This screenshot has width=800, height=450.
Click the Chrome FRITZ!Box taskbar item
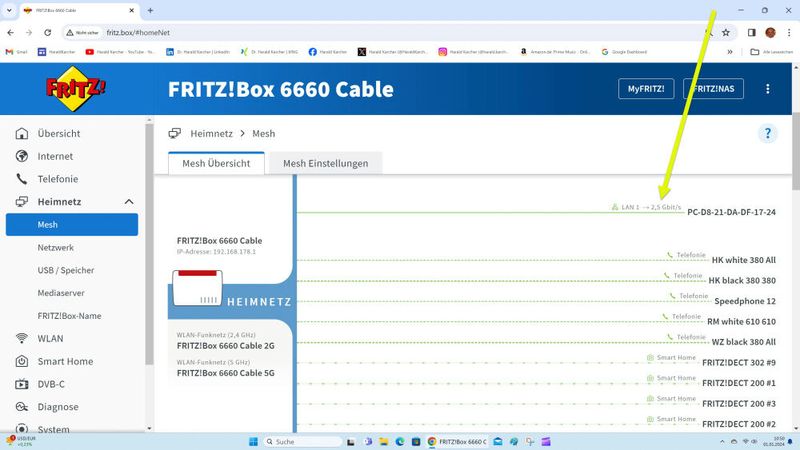pos(457,442)
